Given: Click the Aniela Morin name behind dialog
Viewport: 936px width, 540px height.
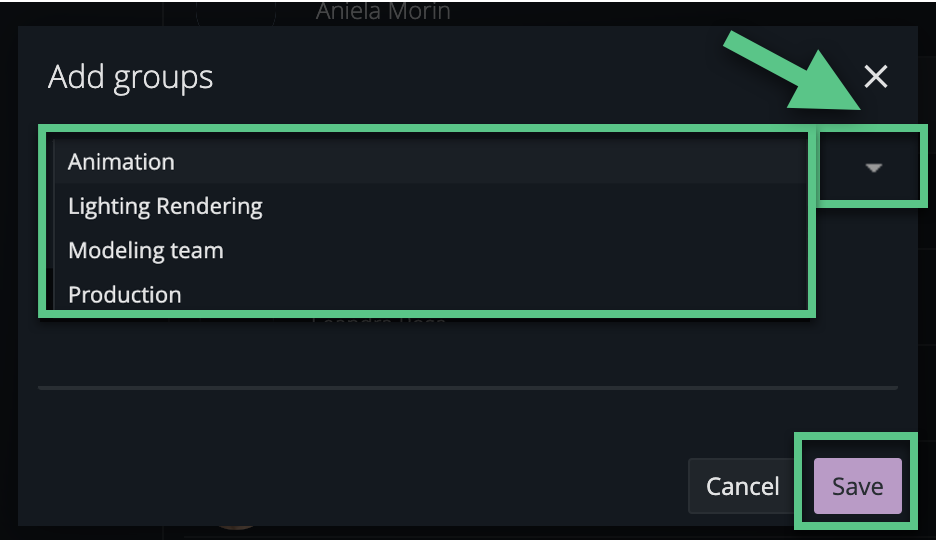Looking at the screenshot, I should coord(383,12).
